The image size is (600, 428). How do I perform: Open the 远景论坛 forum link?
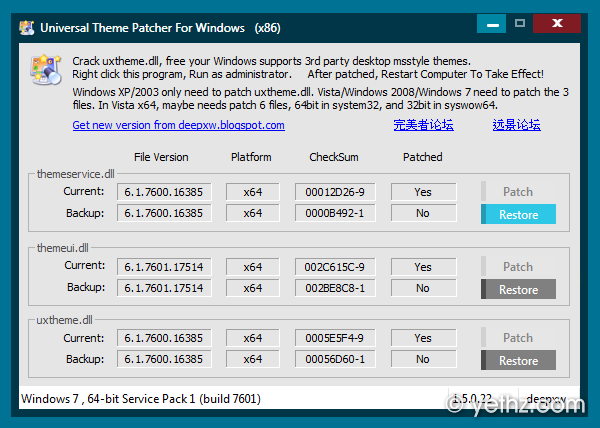516,125
